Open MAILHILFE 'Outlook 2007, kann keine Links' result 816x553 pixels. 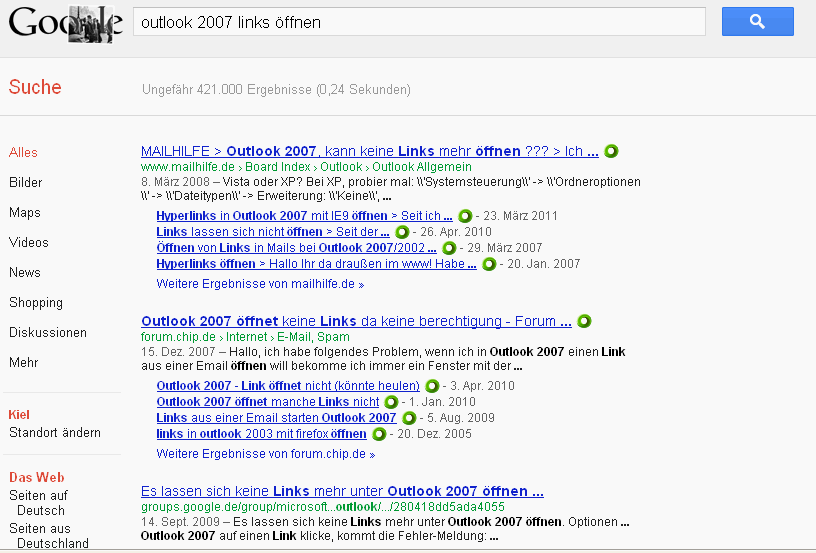coord(369,151)
